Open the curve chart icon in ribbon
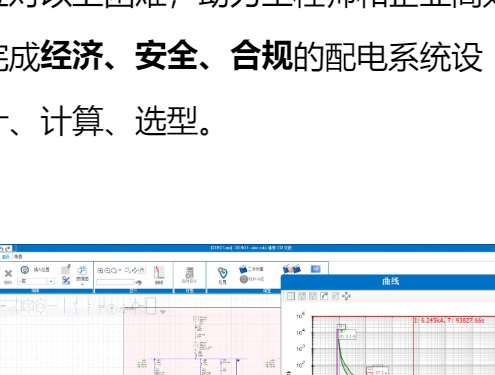This screenshot has height=375, width=495. point(159,273)
